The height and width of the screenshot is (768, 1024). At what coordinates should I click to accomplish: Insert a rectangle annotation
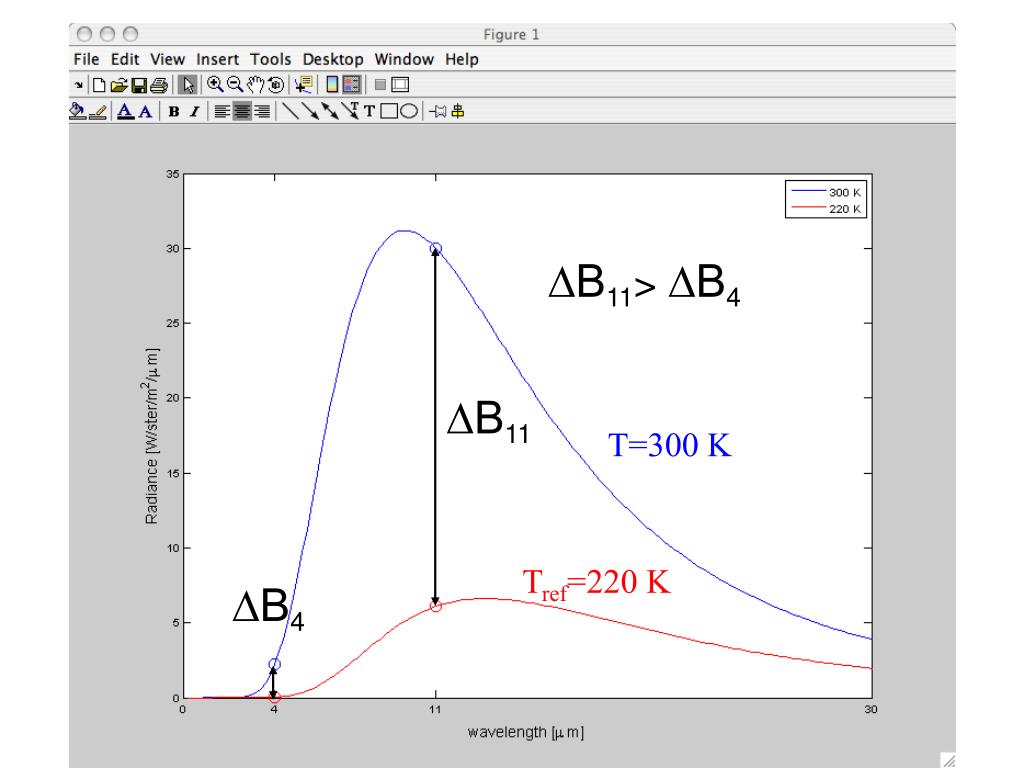[x=389, y=111]
